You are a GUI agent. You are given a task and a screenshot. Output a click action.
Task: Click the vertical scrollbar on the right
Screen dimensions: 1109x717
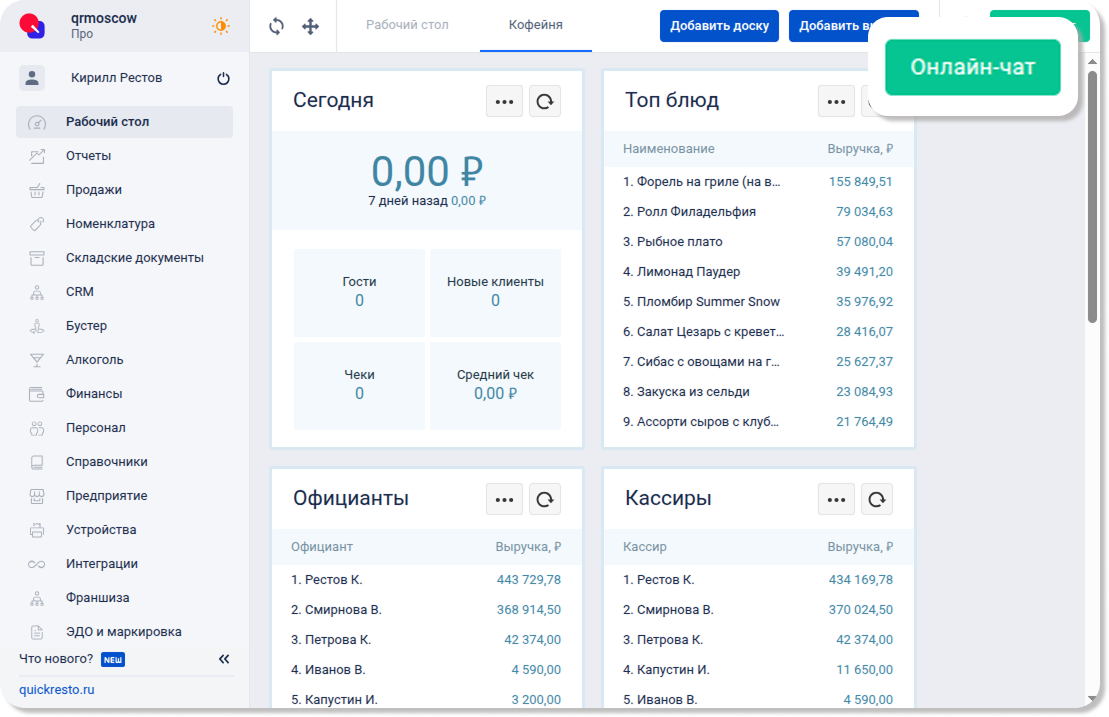(x=1092, y=200)
